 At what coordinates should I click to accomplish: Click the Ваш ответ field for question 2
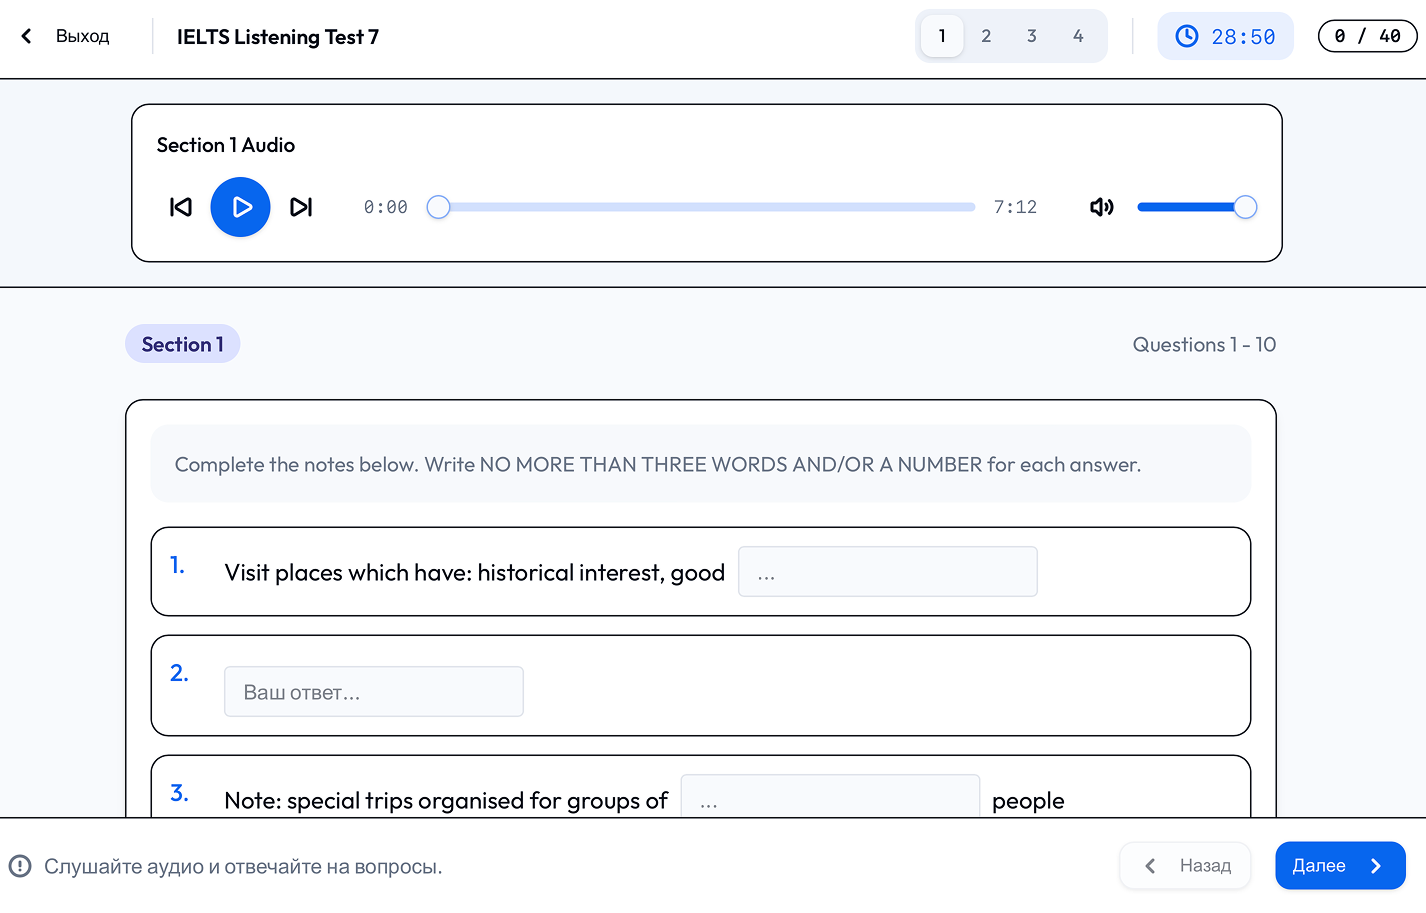coord(373,691)
